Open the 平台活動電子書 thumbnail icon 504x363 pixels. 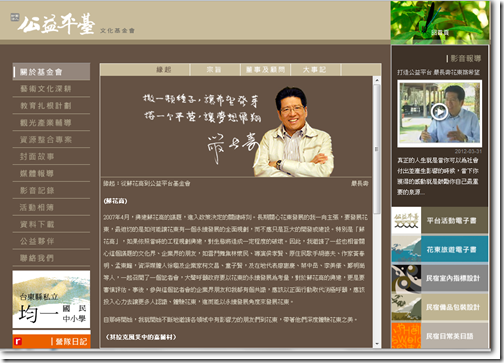point(406,220)
